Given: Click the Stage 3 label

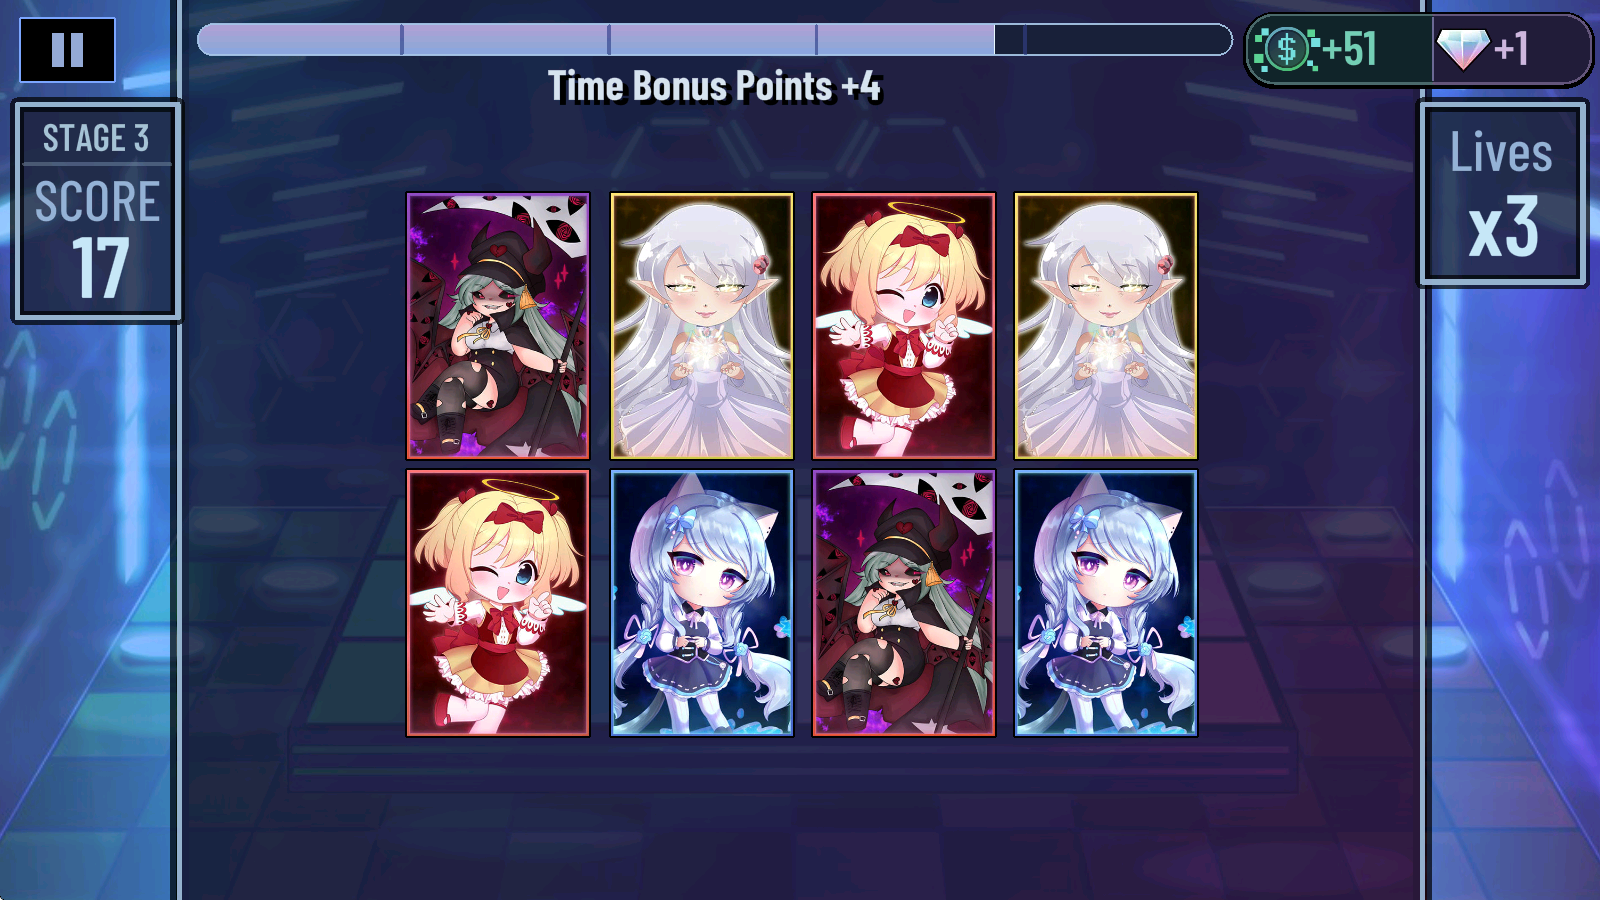Looking at the screenshot, I should tap(96, 138).
